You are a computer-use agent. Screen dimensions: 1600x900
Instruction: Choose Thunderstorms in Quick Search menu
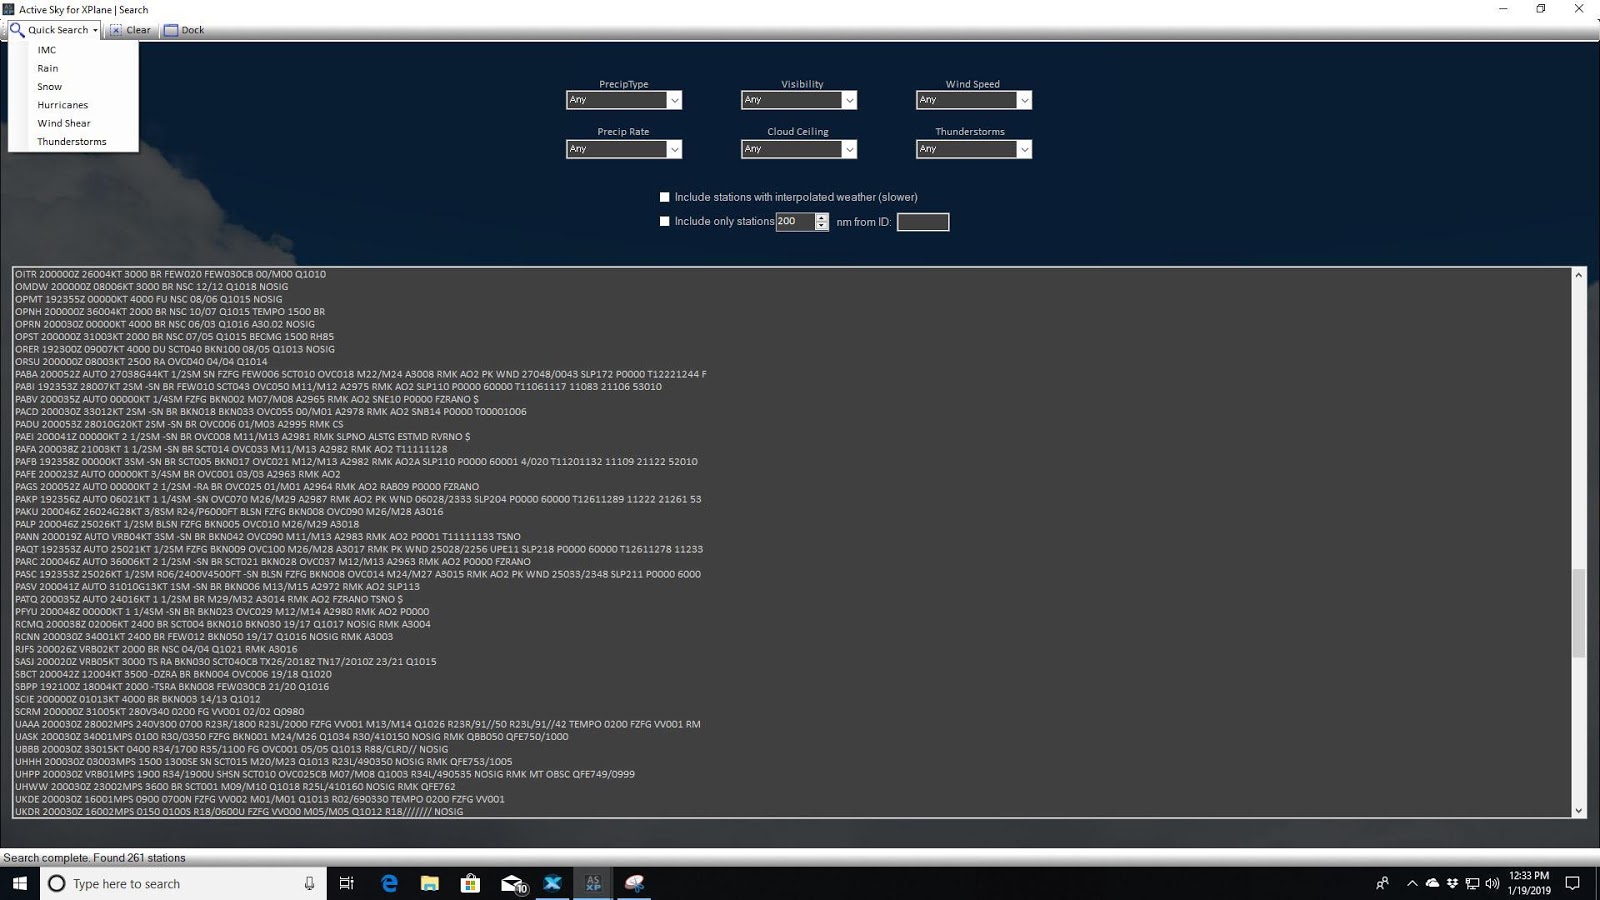(x=73, y=142)
